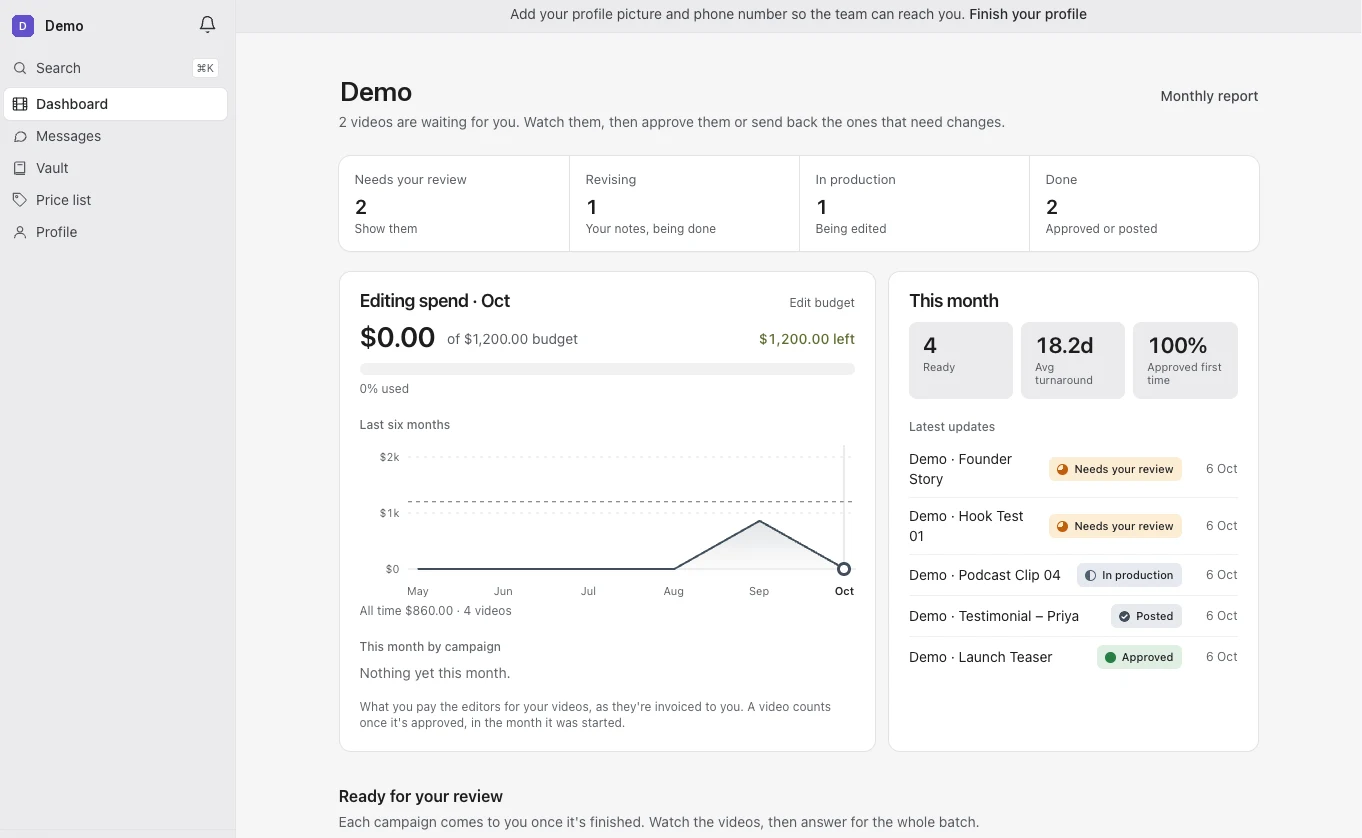Click the Search field in sidebar
Screen dimensions: 1362x838
pyautogui.click(x=116, y=68)
